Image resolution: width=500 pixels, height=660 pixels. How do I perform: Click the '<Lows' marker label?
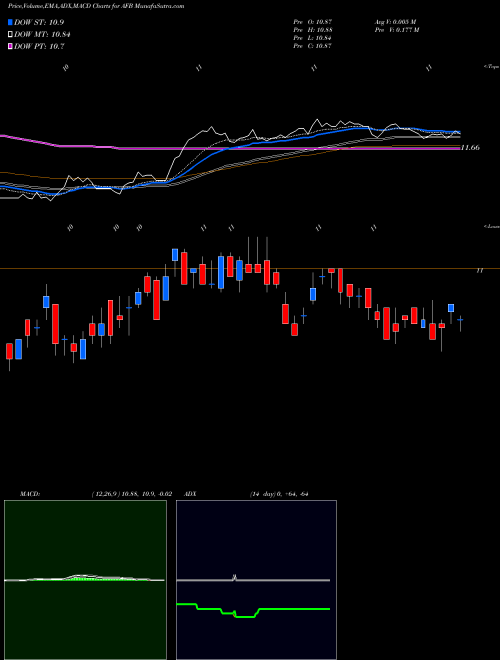coord(491,226)
